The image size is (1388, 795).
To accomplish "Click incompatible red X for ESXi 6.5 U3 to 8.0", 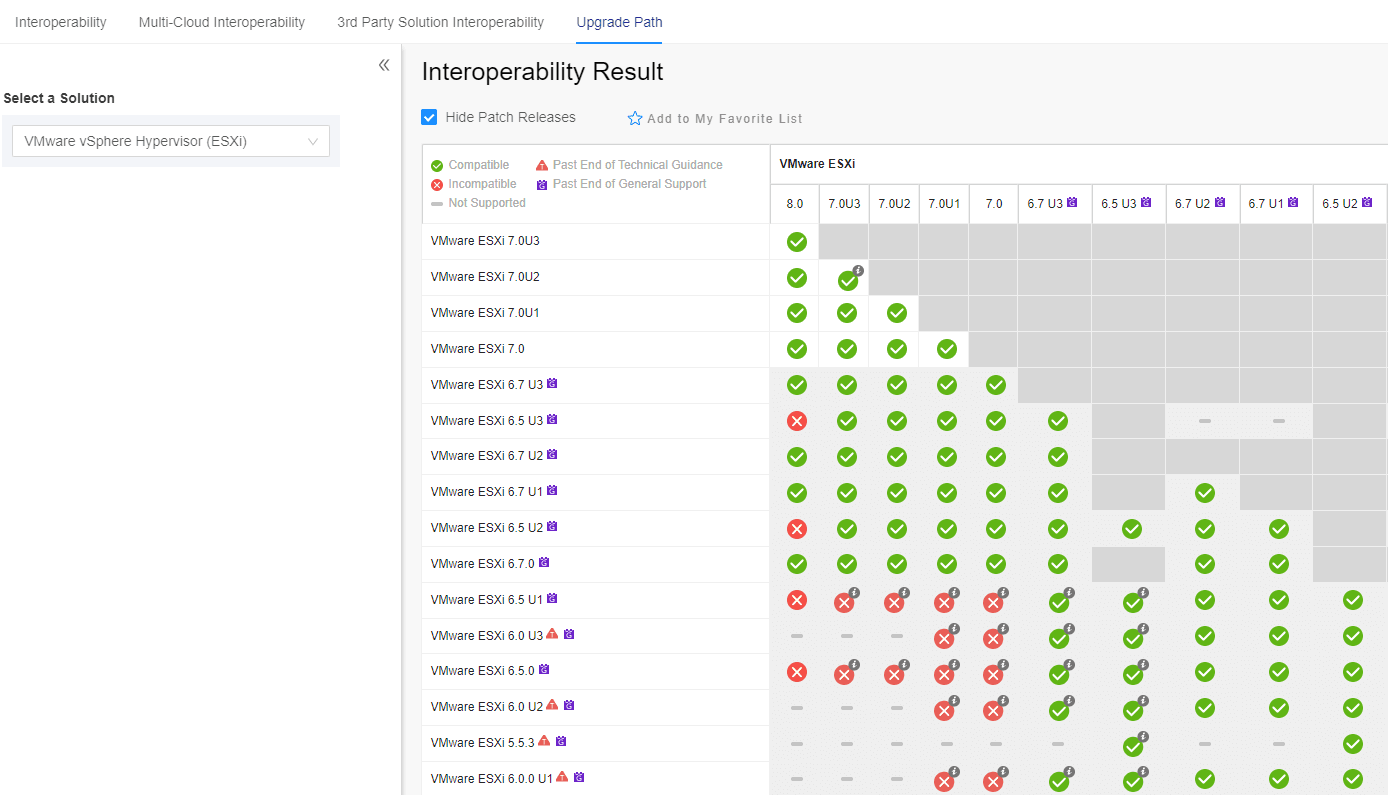I will tap(796, 421).
